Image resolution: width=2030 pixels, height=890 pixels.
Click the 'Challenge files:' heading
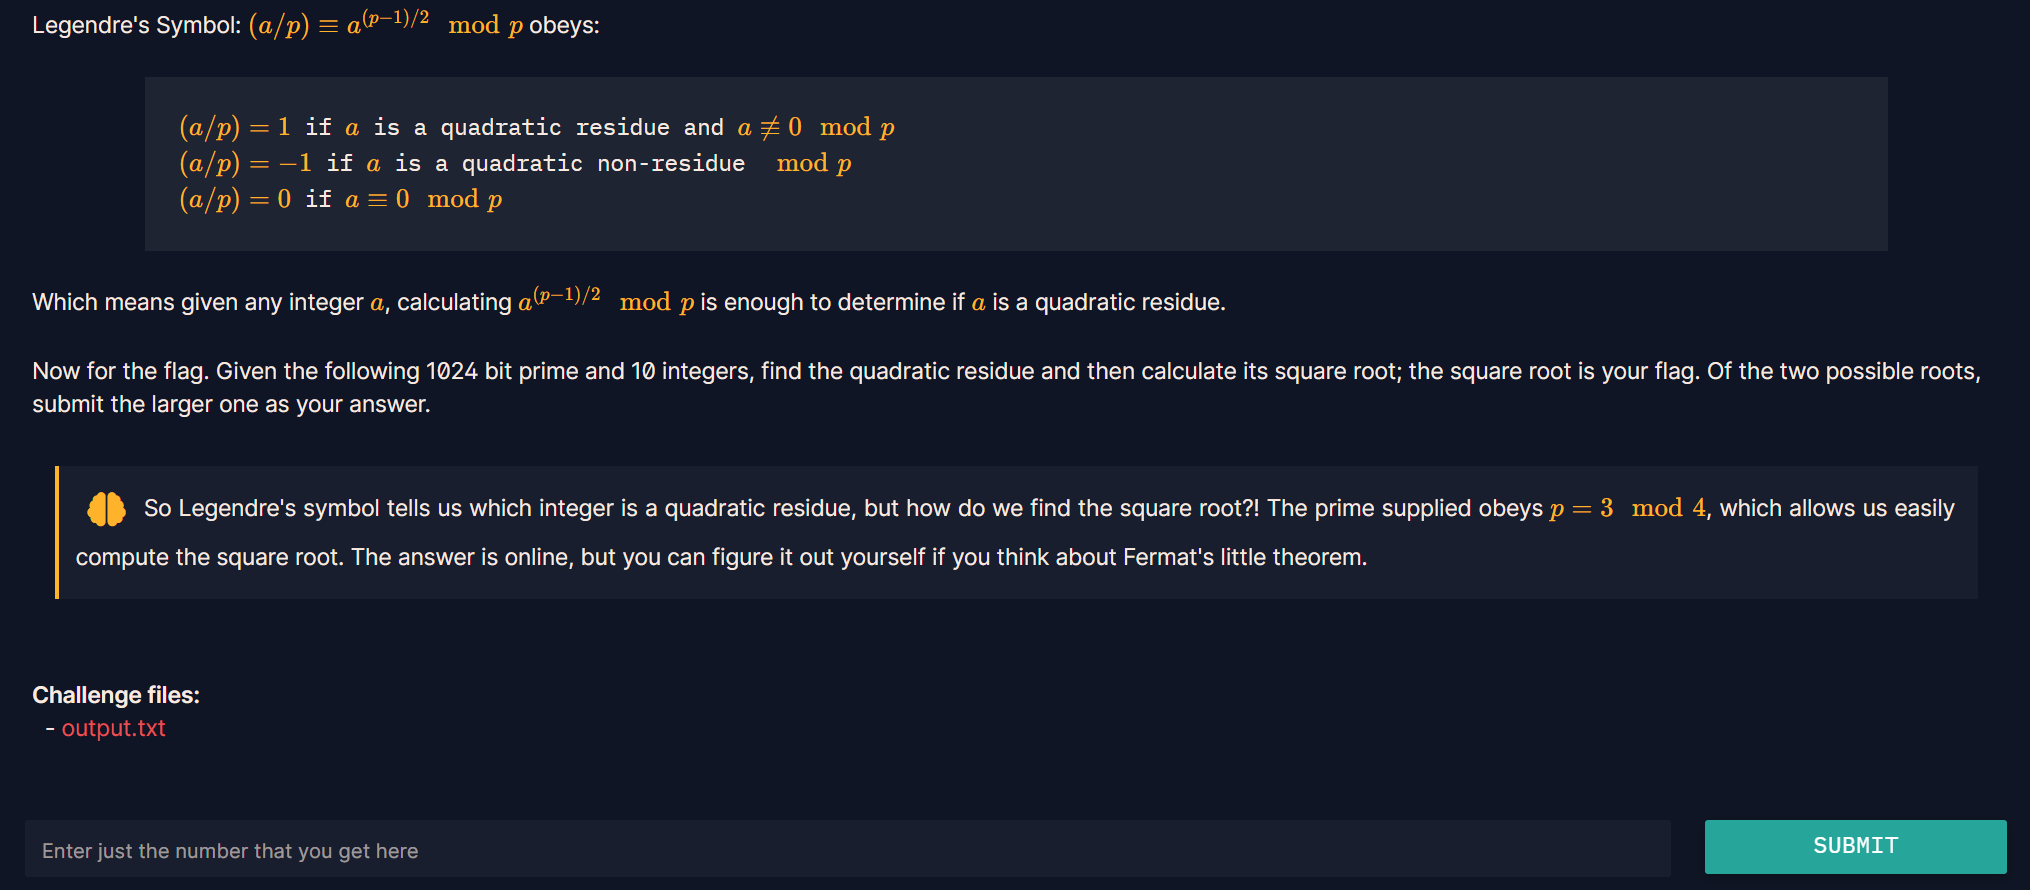pyautogui.click(x=116, y=695)
